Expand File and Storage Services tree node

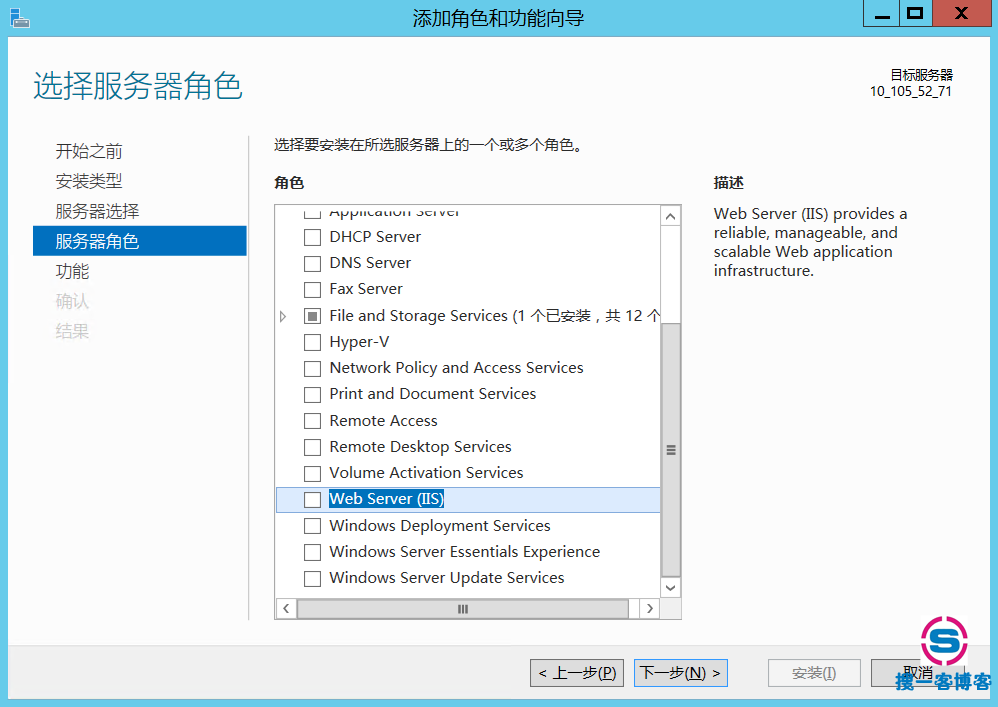283,316
